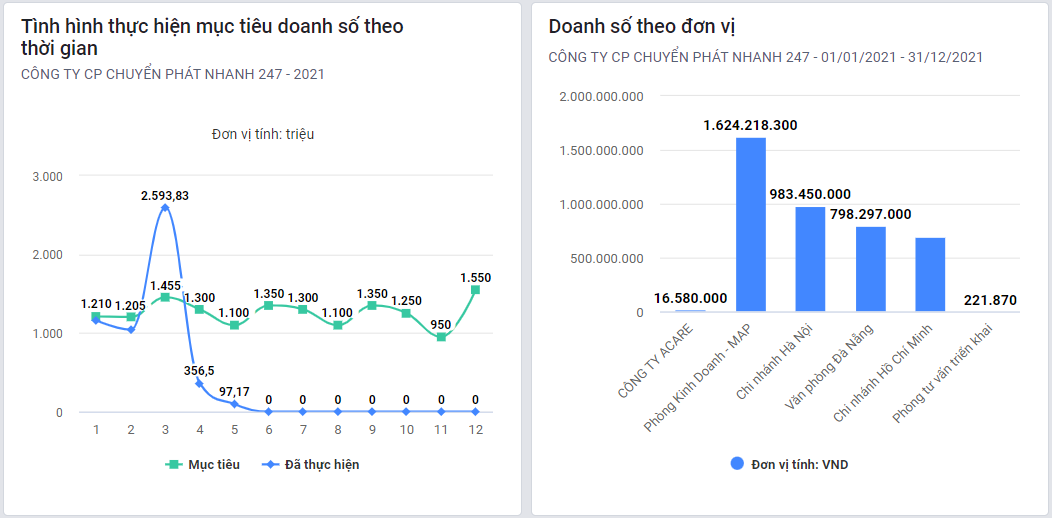Click the 1.250 target label at month 10
The height and width of the screenshot is (518, 1052).
[407, 301]
